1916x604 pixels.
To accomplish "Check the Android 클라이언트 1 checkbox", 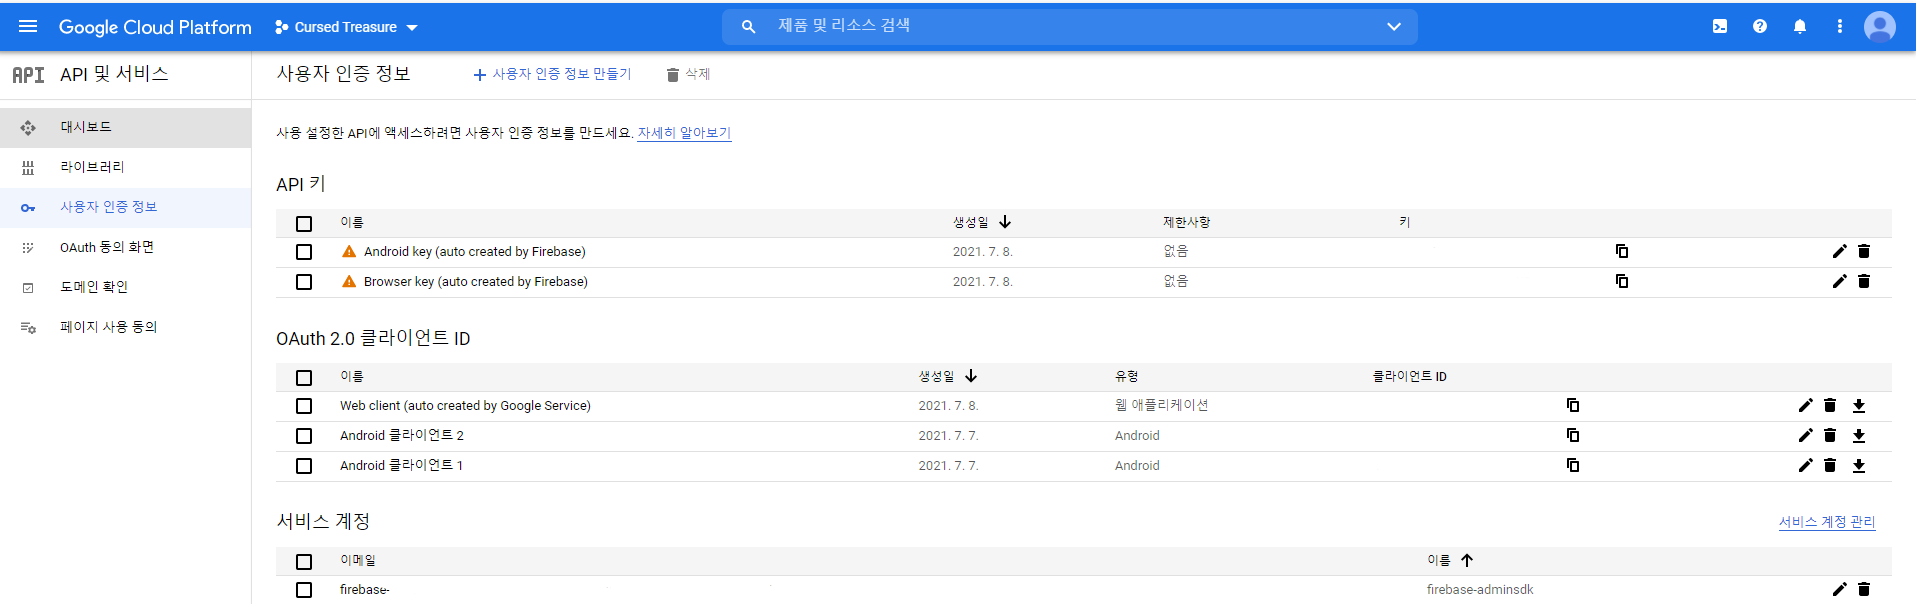I will 304,466.
